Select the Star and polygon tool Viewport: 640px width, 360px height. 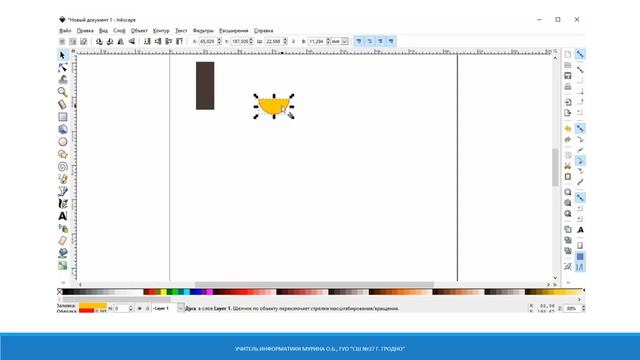(x=62, y=154)
